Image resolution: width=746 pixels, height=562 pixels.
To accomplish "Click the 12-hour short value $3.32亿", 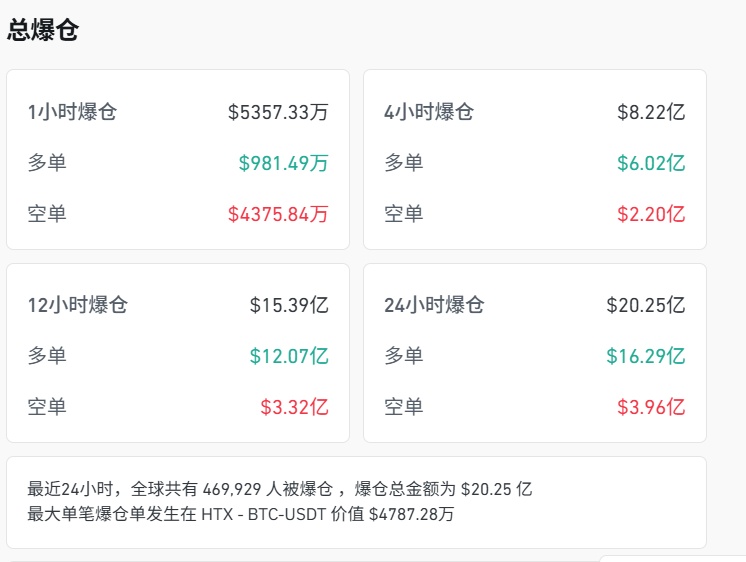I will (x=294, y=407).
